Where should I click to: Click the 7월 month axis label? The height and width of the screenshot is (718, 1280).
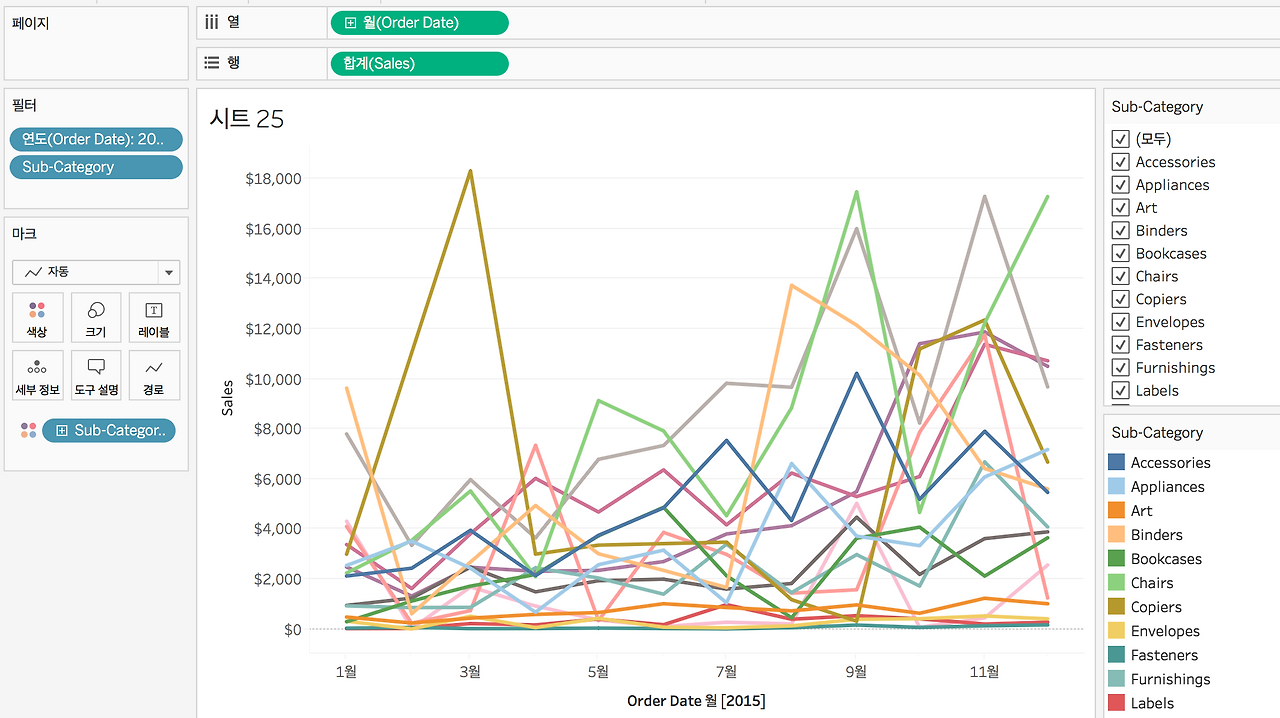(727, 671)
